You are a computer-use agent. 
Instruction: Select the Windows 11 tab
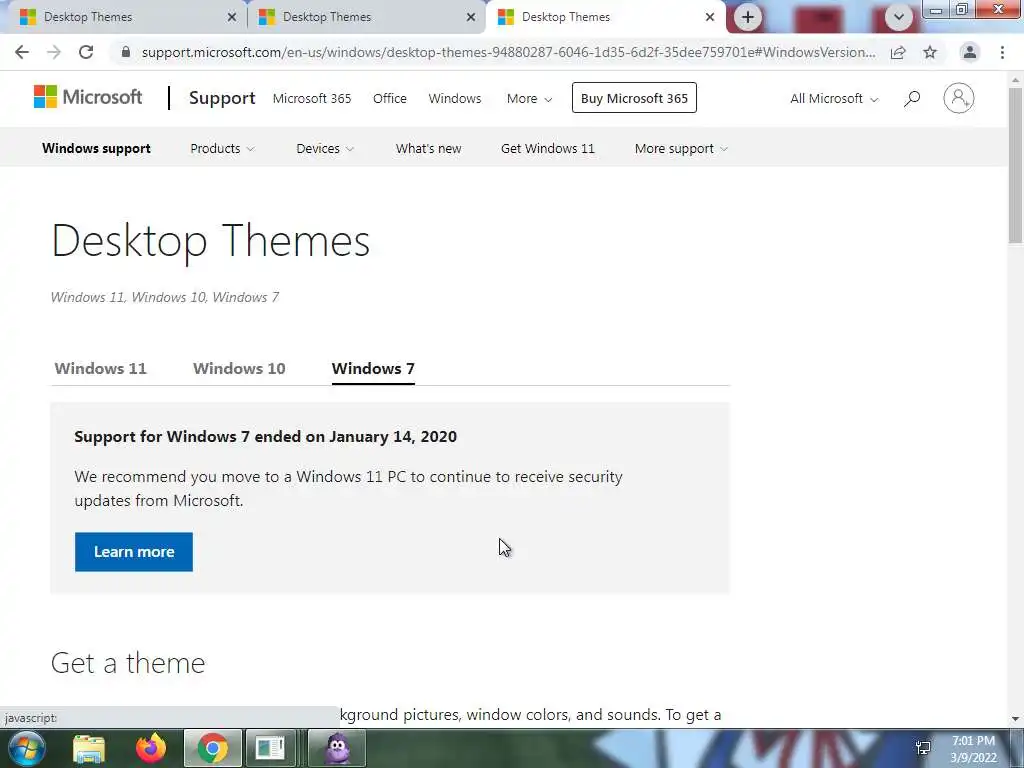[x=101, y=368]
